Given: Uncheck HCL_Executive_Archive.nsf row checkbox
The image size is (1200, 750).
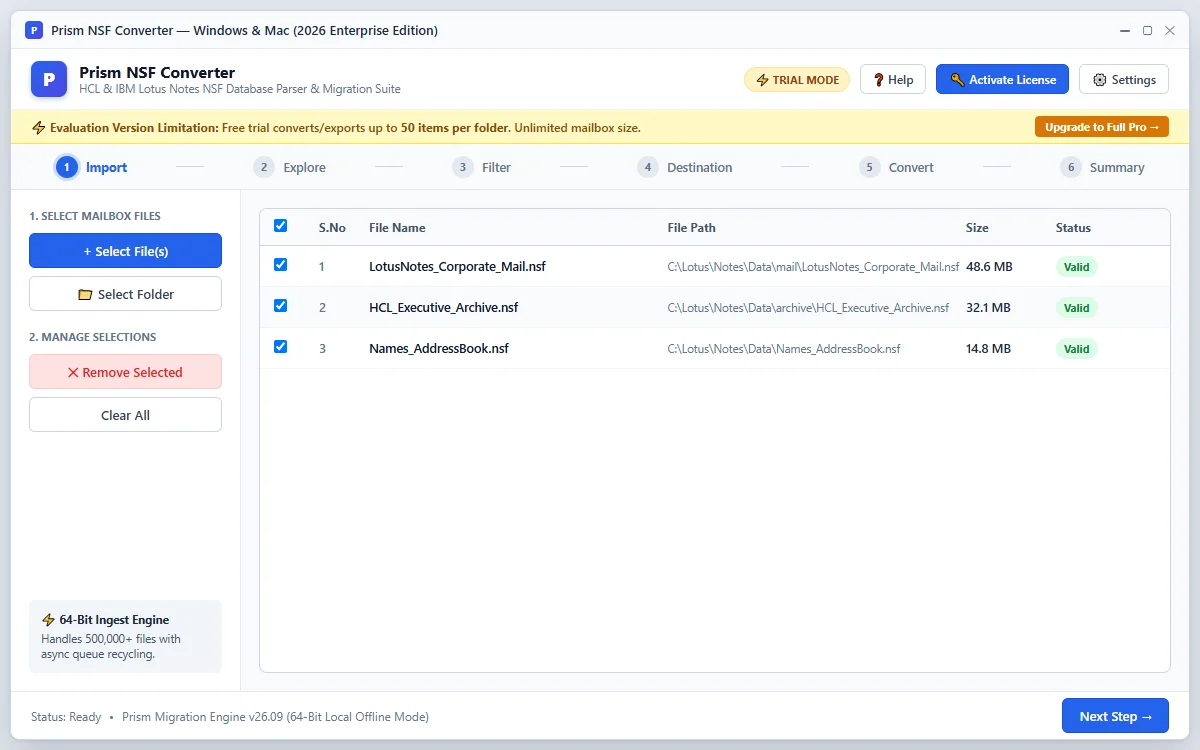Looking at the screenshot, I should coord(280,306).
